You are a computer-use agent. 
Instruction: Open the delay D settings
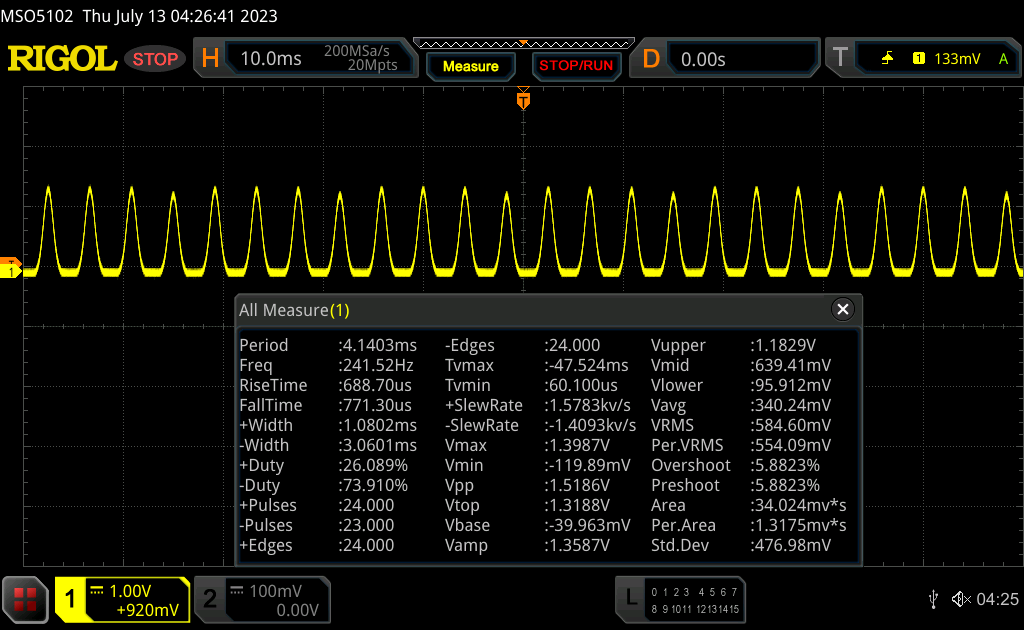coord(651,59)
